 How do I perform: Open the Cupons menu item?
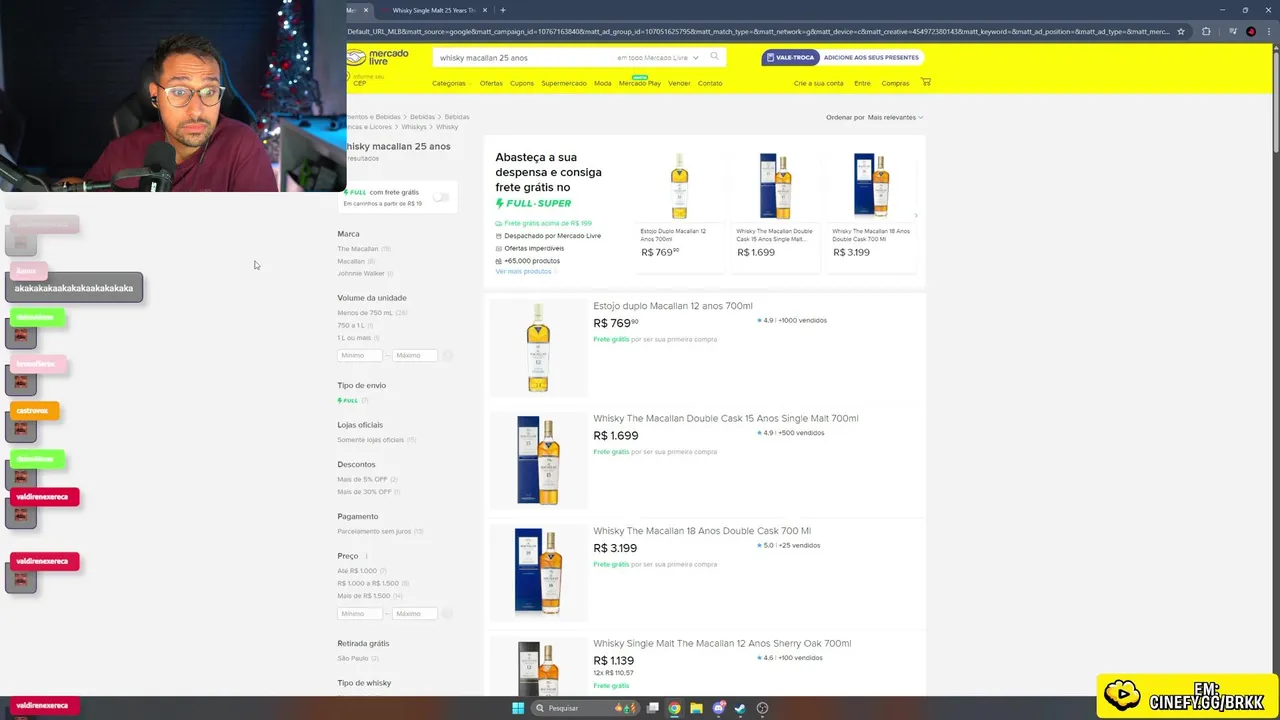pyautogui.click(x=522, y=83)
